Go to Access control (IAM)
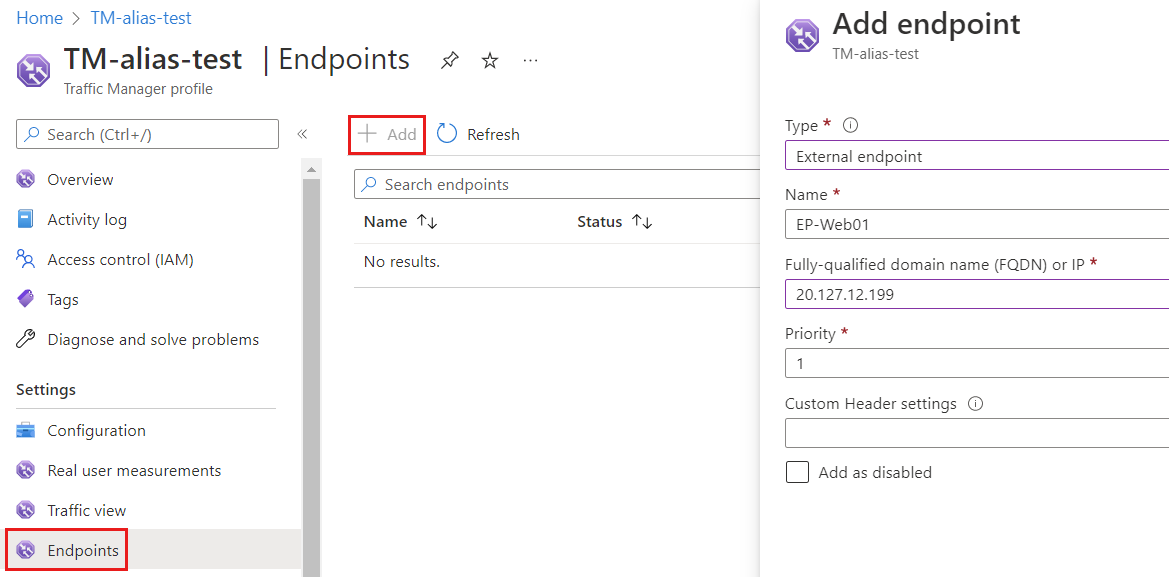 (121, 259)
